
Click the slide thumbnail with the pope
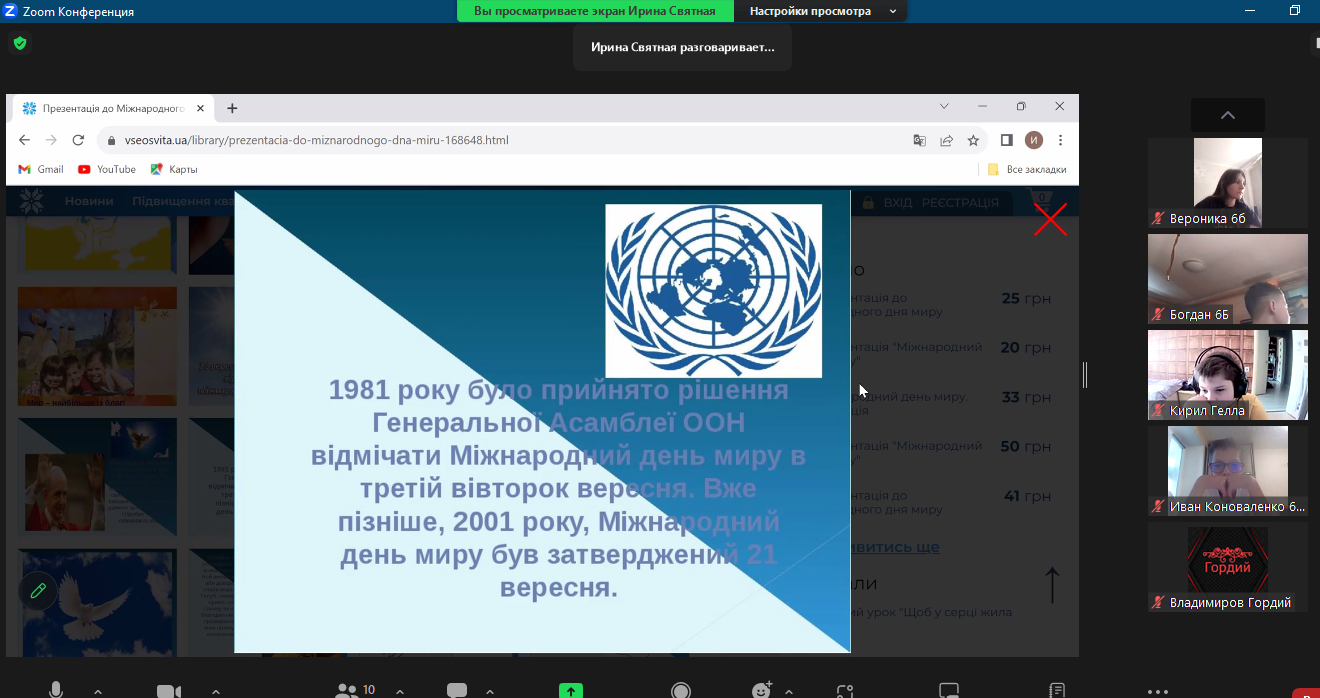97,477
